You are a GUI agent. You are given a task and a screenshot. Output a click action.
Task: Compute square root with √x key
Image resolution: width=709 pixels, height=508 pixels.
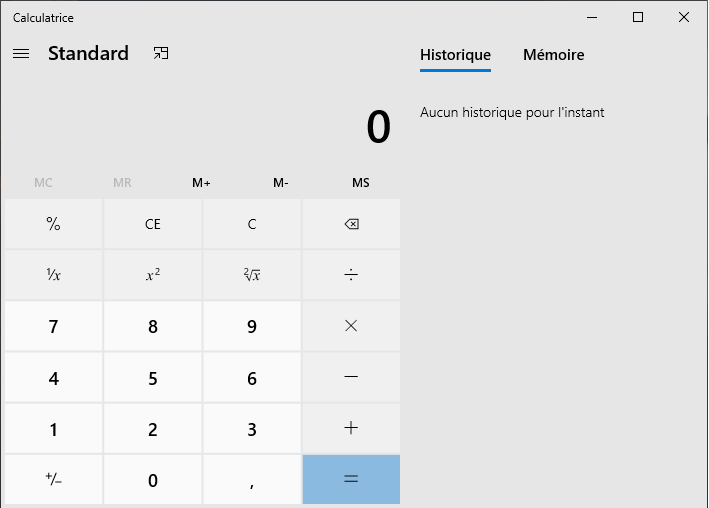252,275
